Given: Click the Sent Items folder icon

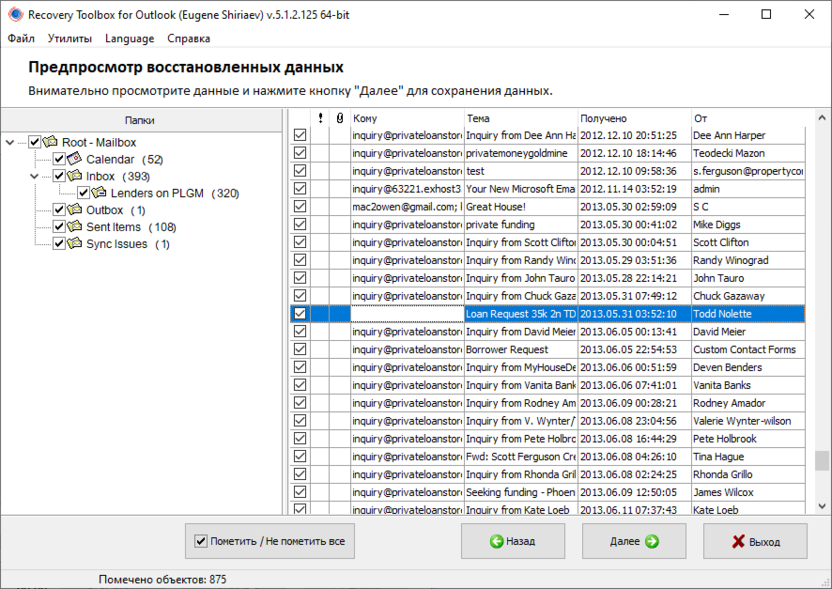Looking at the screenshot, I should click(74, 227).
